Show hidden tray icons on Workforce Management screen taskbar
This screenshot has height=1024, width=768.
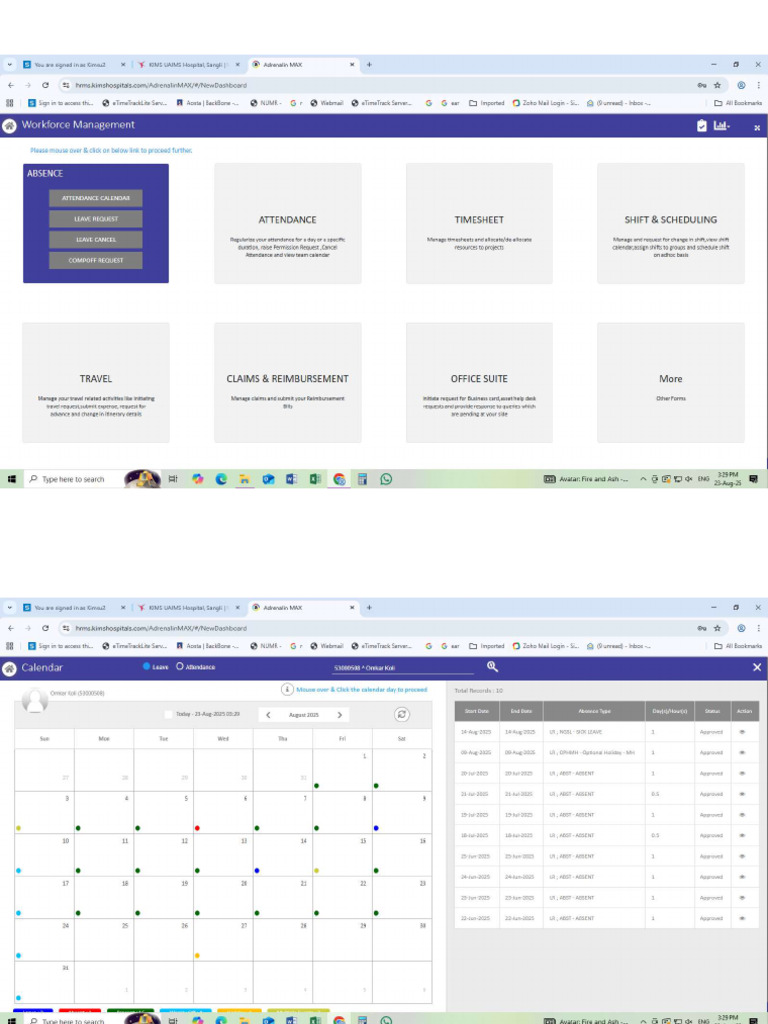pos(643,479)
